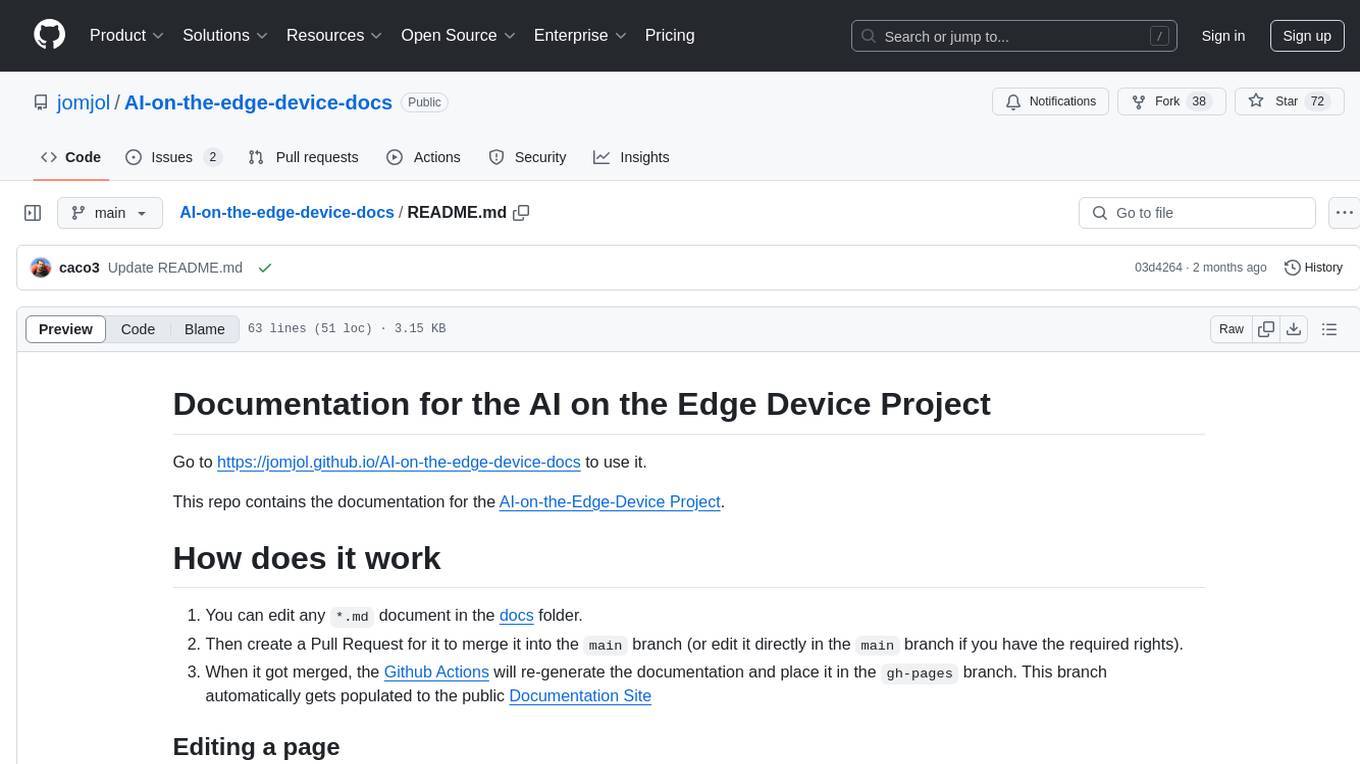Open the AI-on-the-edge-device-docs repository link
Screen dimensions: 1360x764
[258, 102]
